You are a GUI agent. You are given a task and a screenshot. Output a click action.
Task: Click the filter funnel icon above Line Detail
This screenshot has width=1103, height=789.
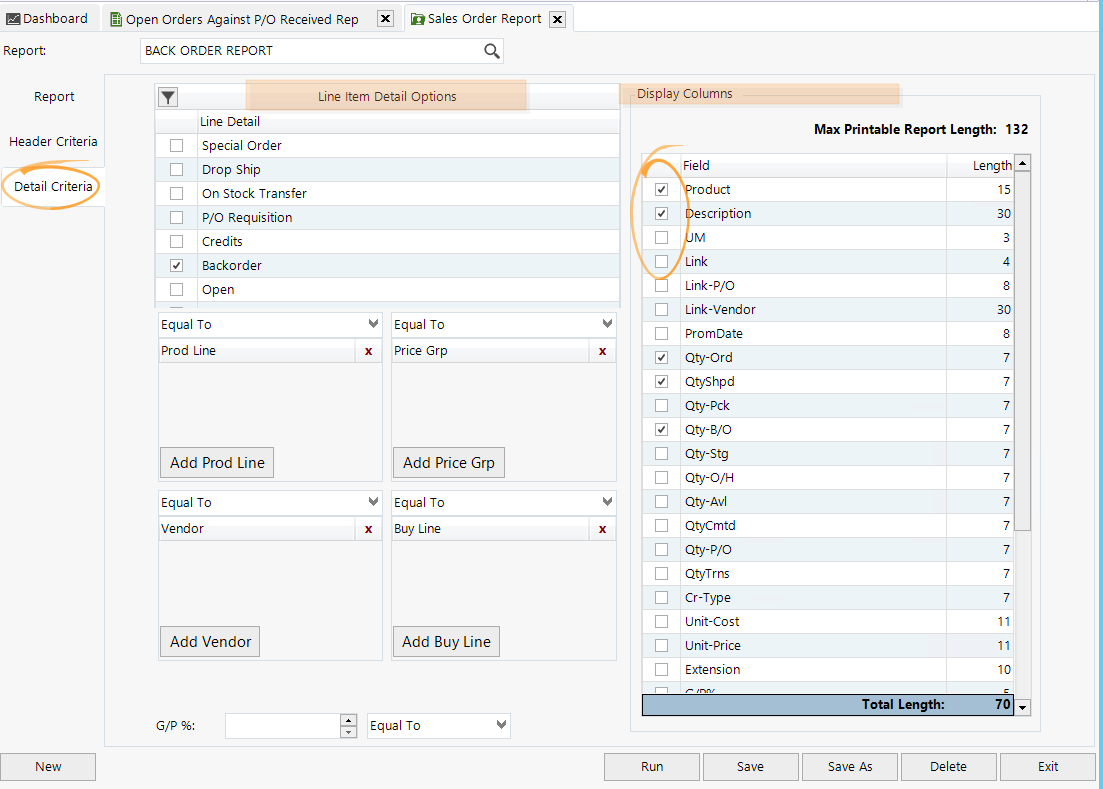coord(168,97)
